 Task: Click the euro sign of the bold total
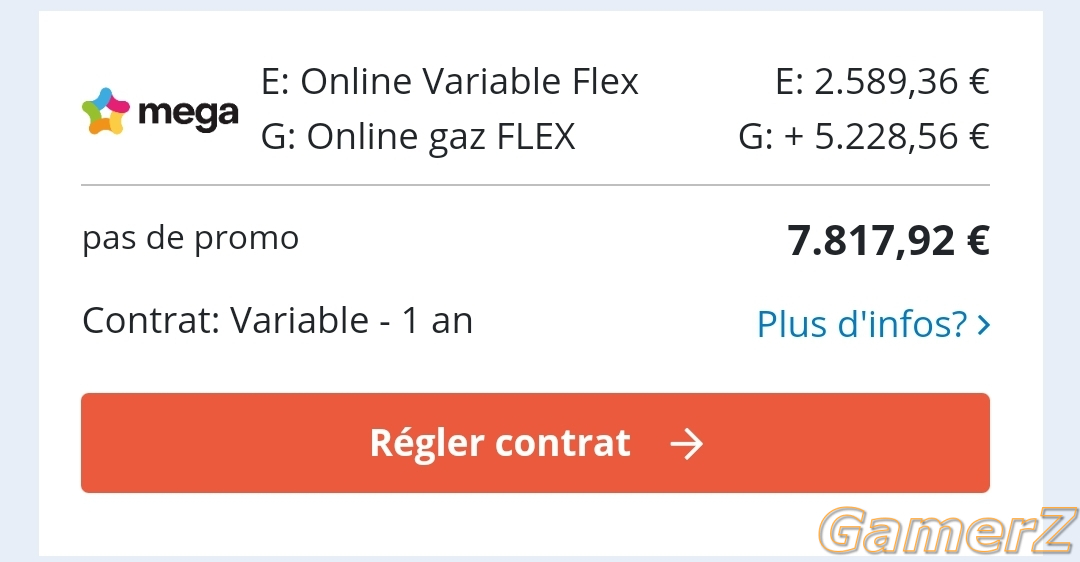(x=978, y=240)
